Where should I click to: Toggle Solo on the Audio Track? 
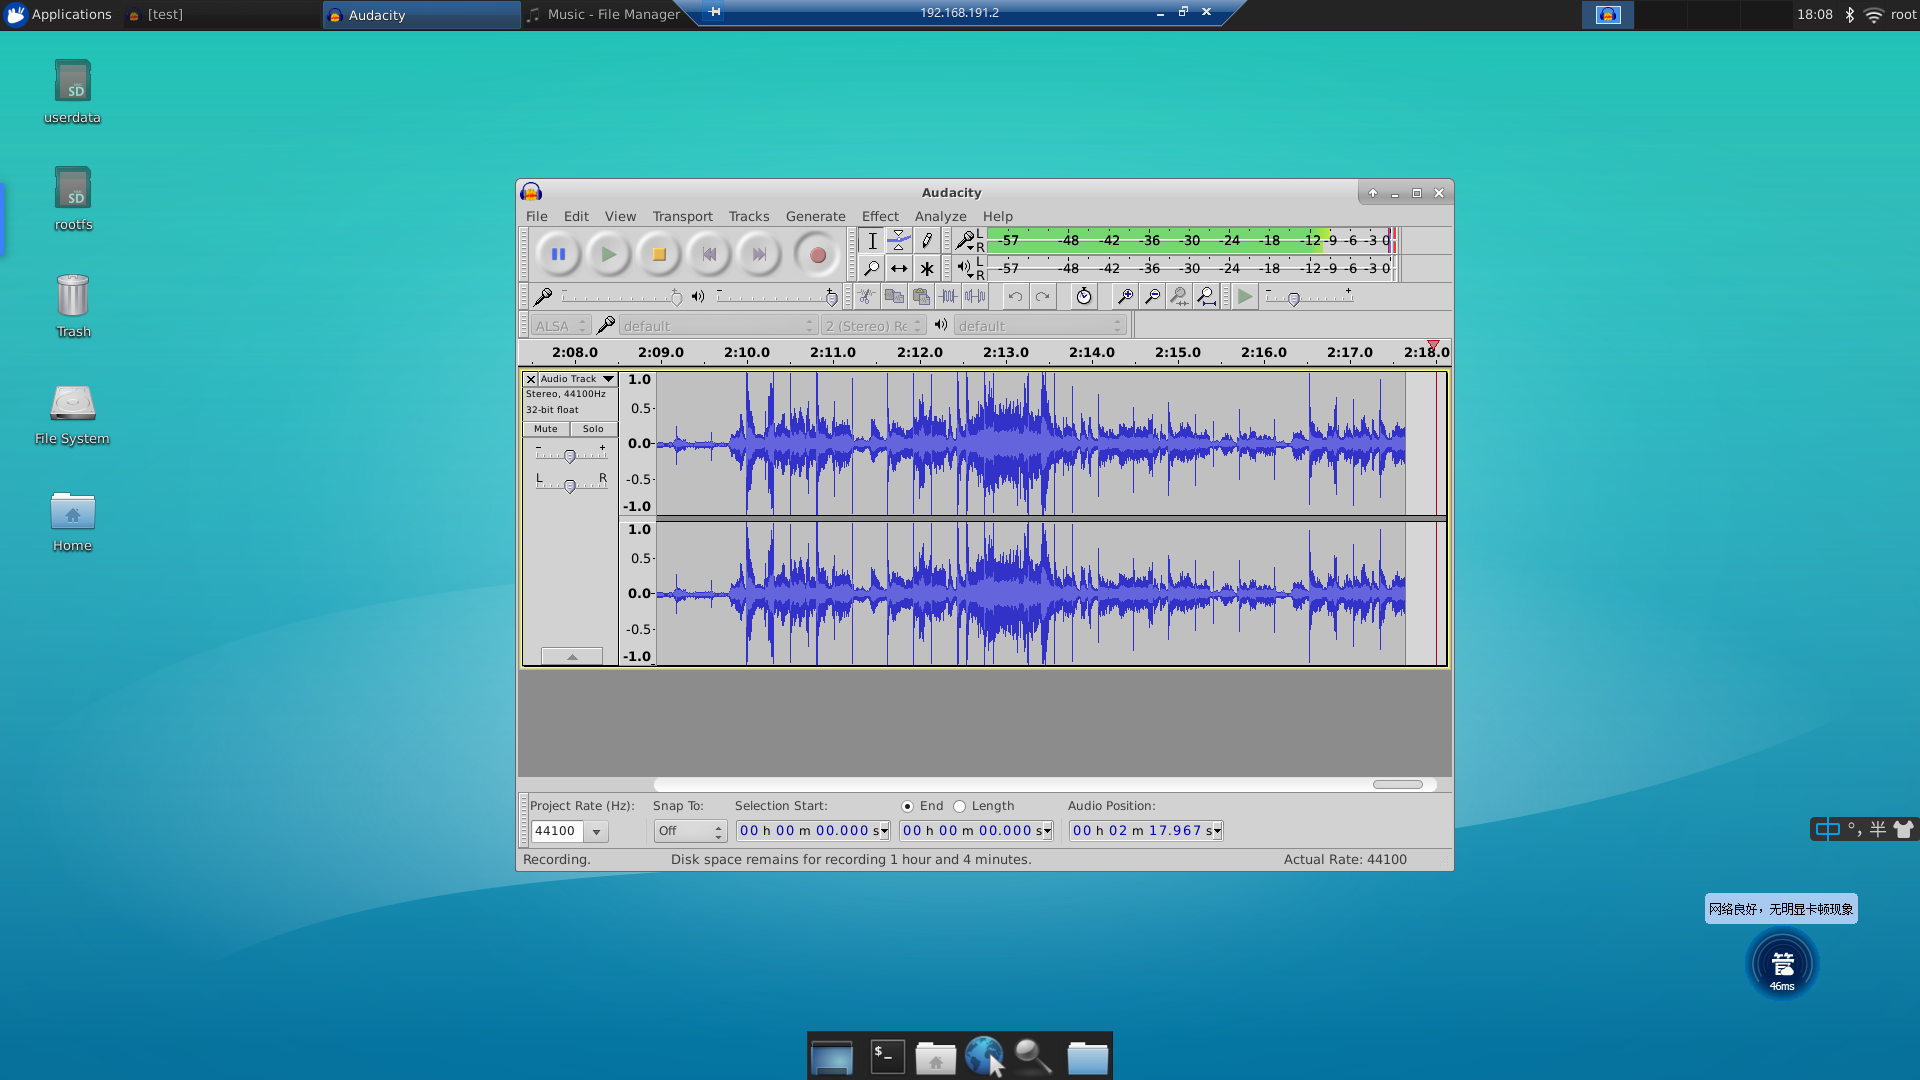[593, 429]
